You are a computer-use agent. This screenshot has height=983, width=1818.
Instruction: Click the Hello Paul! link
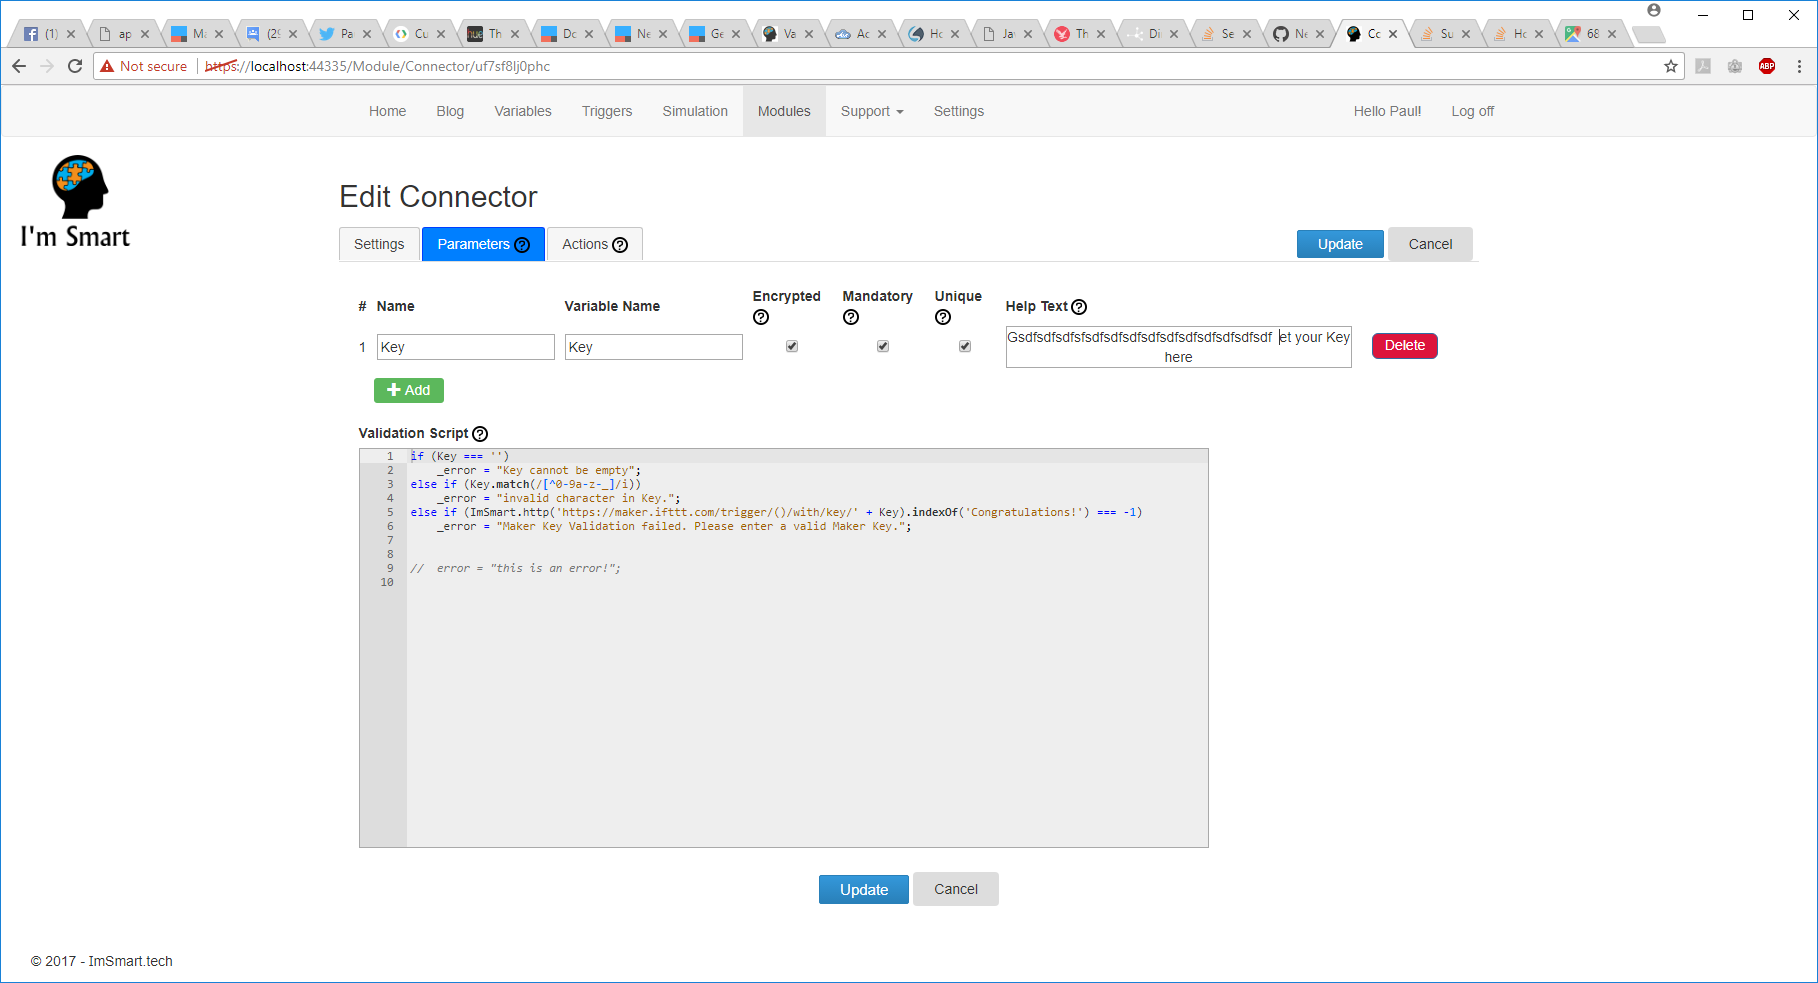coord(1387,111)
